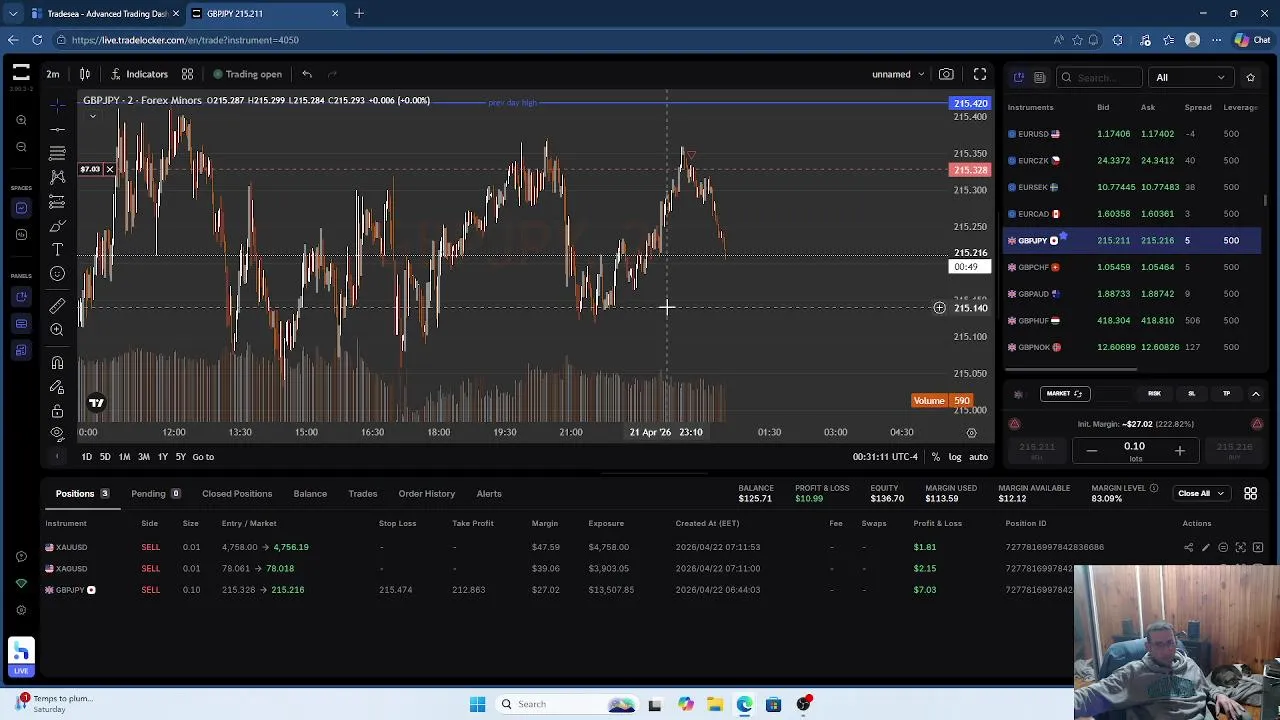Image resolution: width=1280 pixels, height=720 pixels.
Task: Select the ruler measure tool
Action: [x=57, y=305]
